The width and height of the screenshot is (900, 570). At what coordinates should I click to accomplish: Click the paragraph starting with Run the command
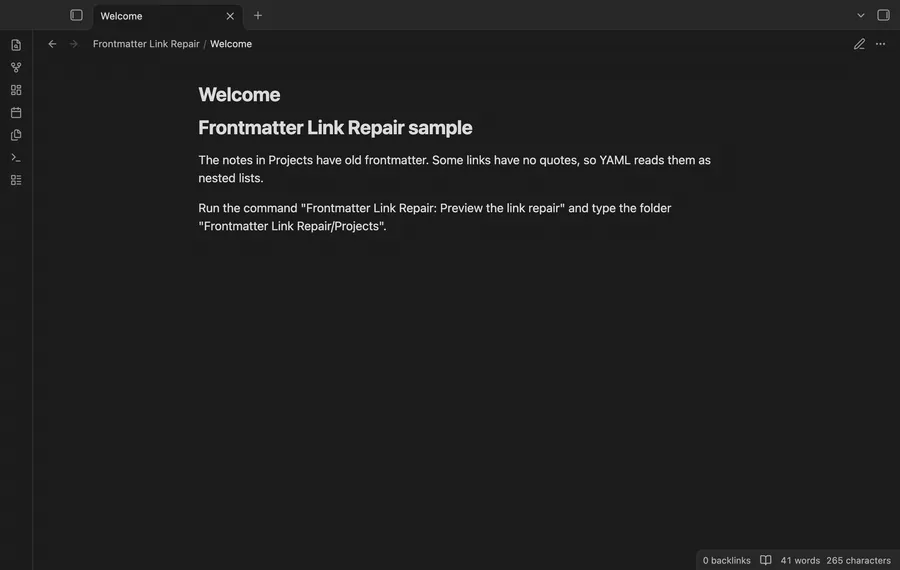[435, 217]
